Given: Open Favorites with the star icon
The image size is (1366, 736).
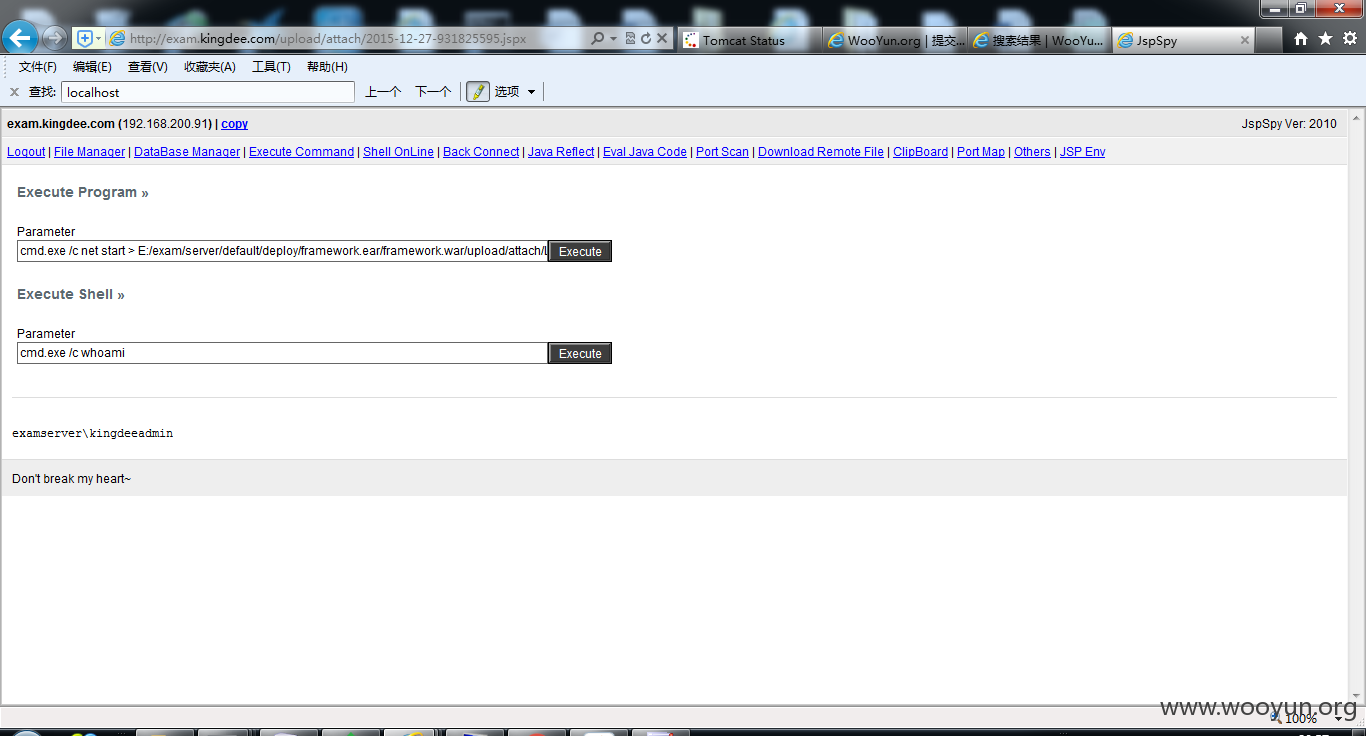Looking at the screenshot, I should [x=1325, y=38].
